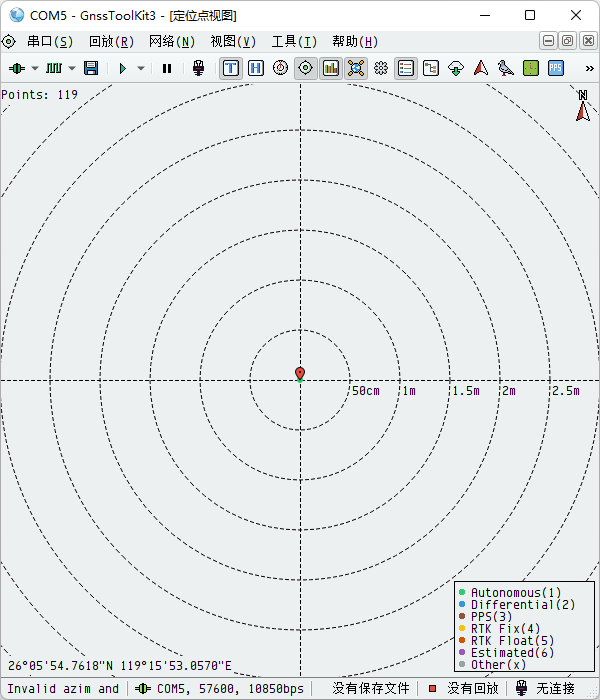
Task: Restore the inner document window
Action: coord(568,41)
